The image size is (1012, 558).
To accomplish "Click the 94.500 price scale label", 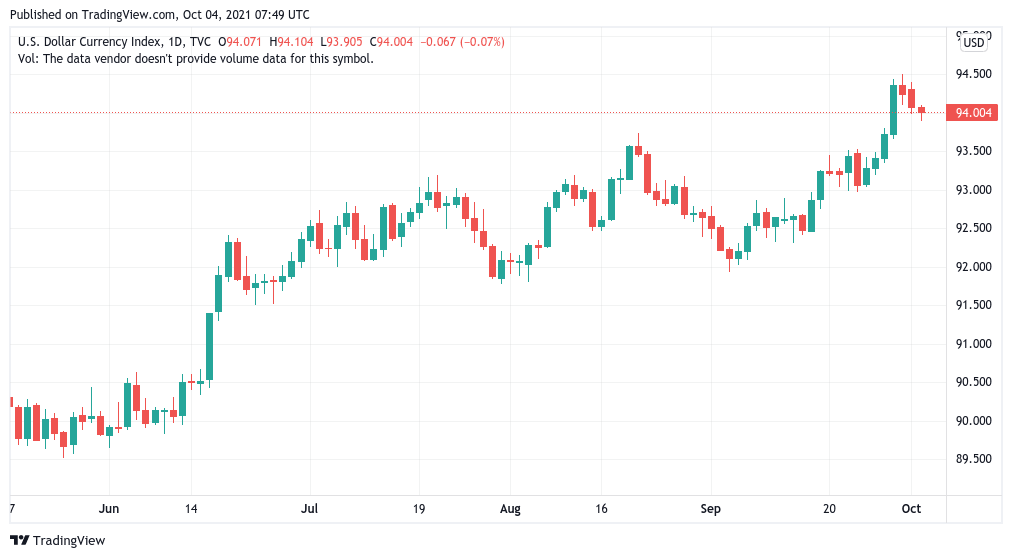I will point(973,74).
